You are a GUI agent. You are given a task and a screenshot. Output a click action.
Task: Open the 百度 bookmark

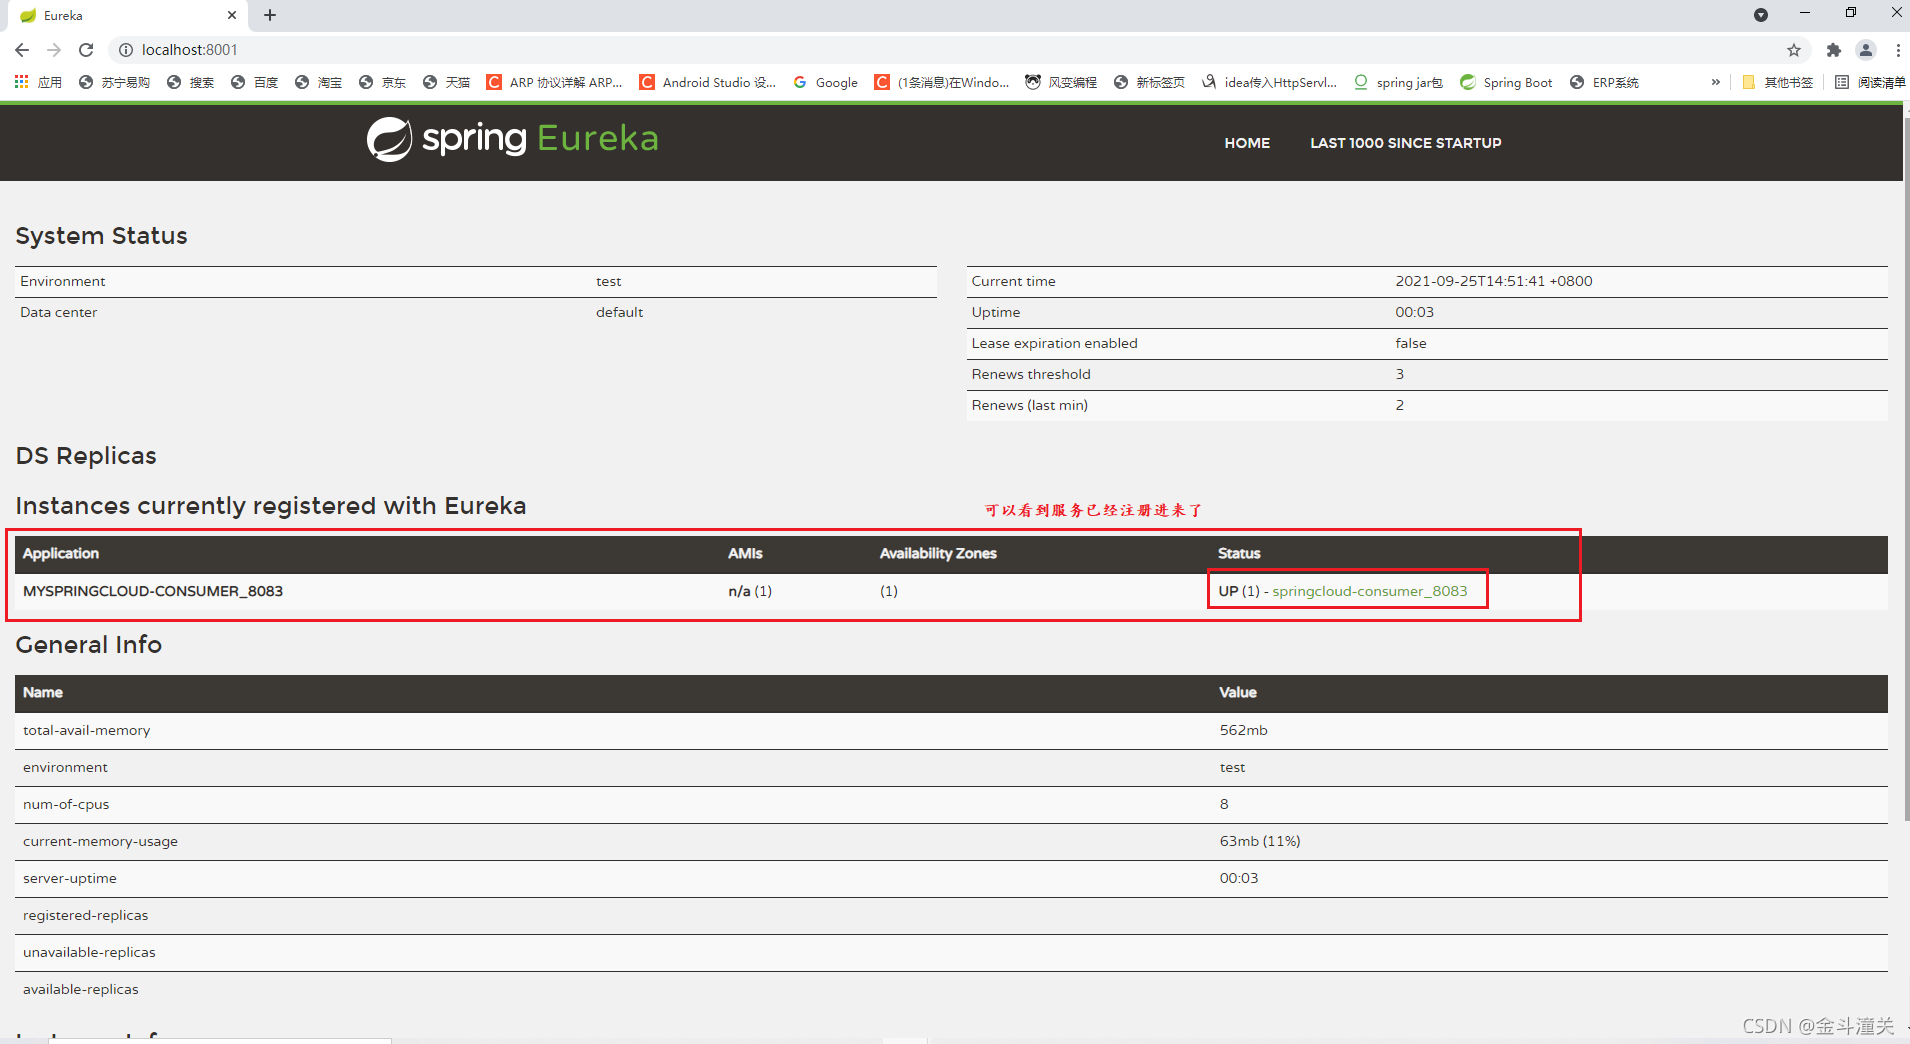click(254, 82)
